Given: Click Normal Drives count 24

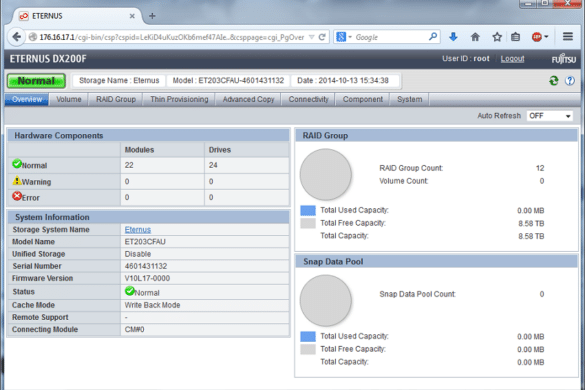Looking at the screenshot, I should (x=213, y=165).
